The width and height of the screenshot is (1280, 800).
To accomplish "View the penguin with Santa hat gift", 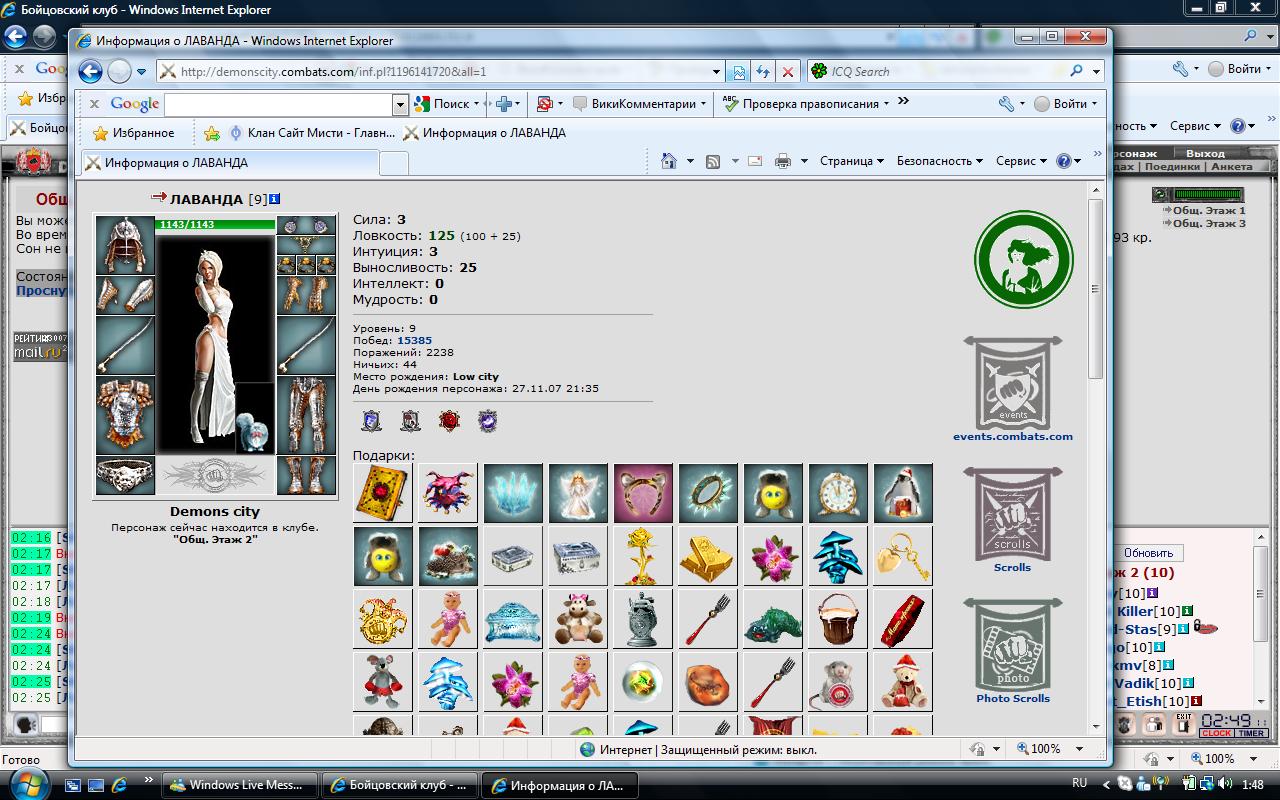I will (x=903, y=493).
